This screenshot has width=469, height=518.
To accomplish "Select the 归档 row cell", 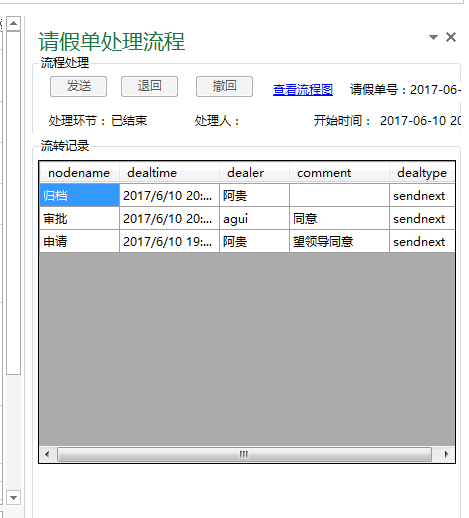I will click(79, 195).
